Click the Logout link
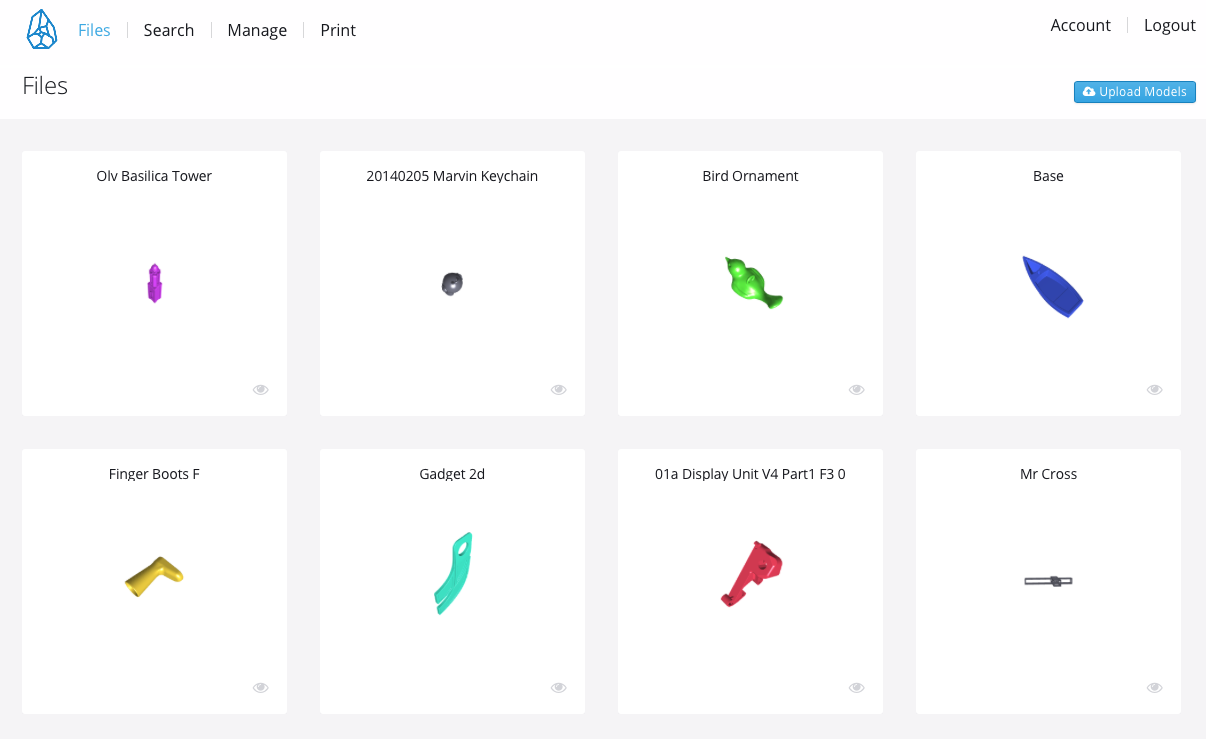1206x739 pixels. coord(1169,25)
